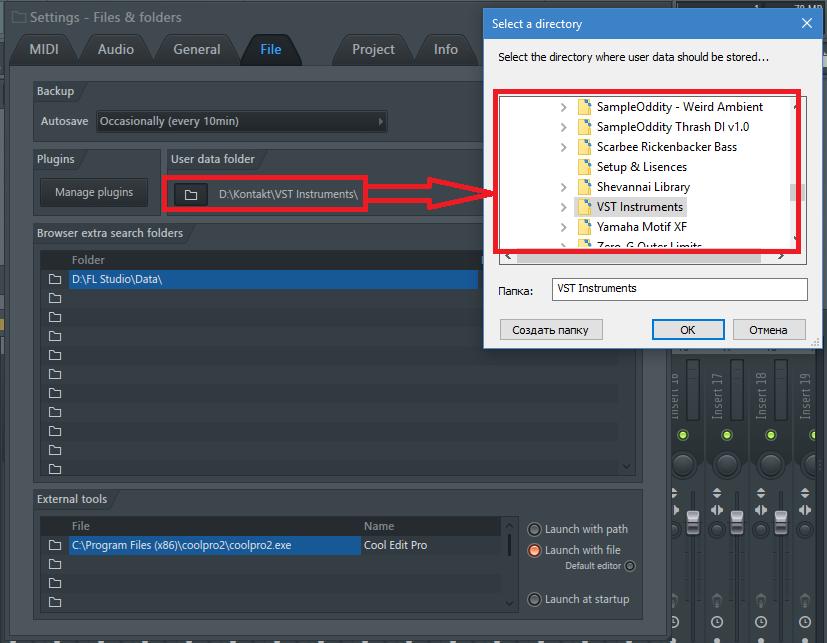Open the User data folder browse icon
This screenshot has width=827, height=643.
pyautogui.click(x=191, y=195)
